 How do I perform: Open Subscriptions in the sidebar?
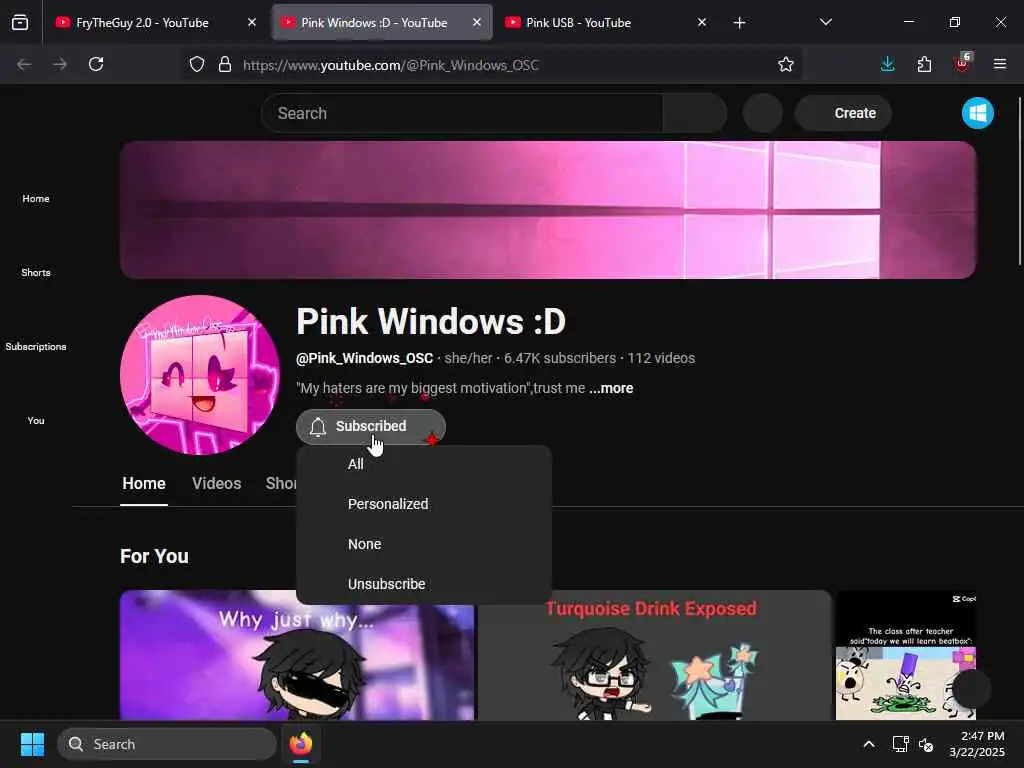pyautogui.click(x=36, y=346)
